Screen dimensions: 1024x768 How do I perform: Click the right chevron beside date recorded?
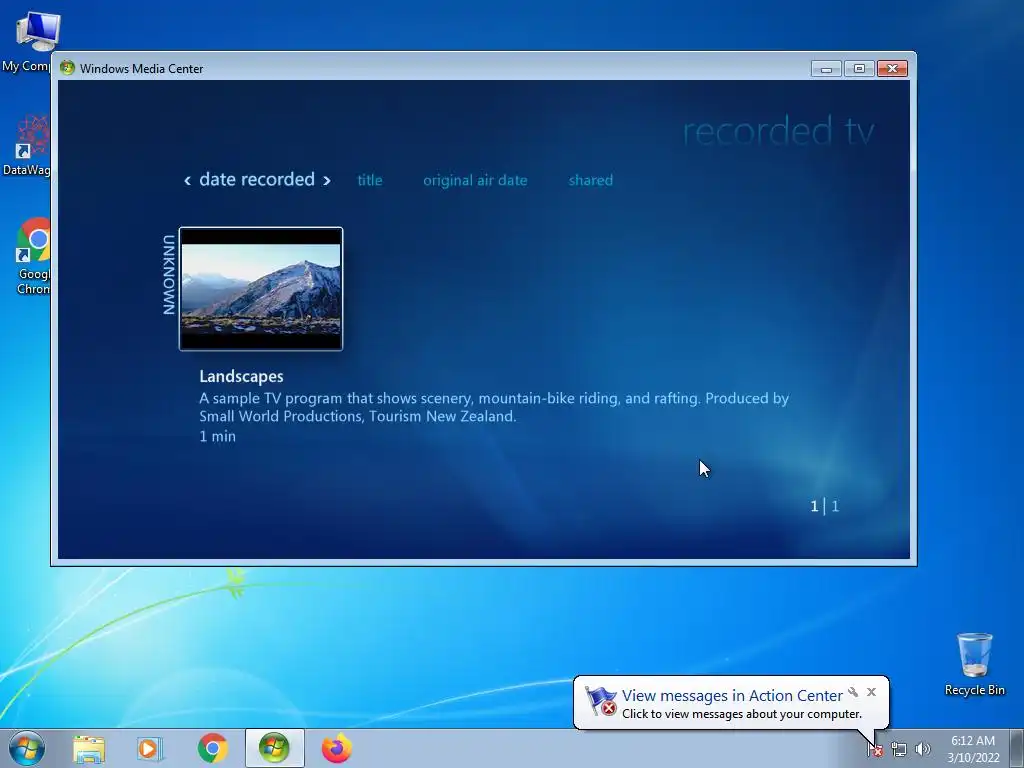(327, 180)
